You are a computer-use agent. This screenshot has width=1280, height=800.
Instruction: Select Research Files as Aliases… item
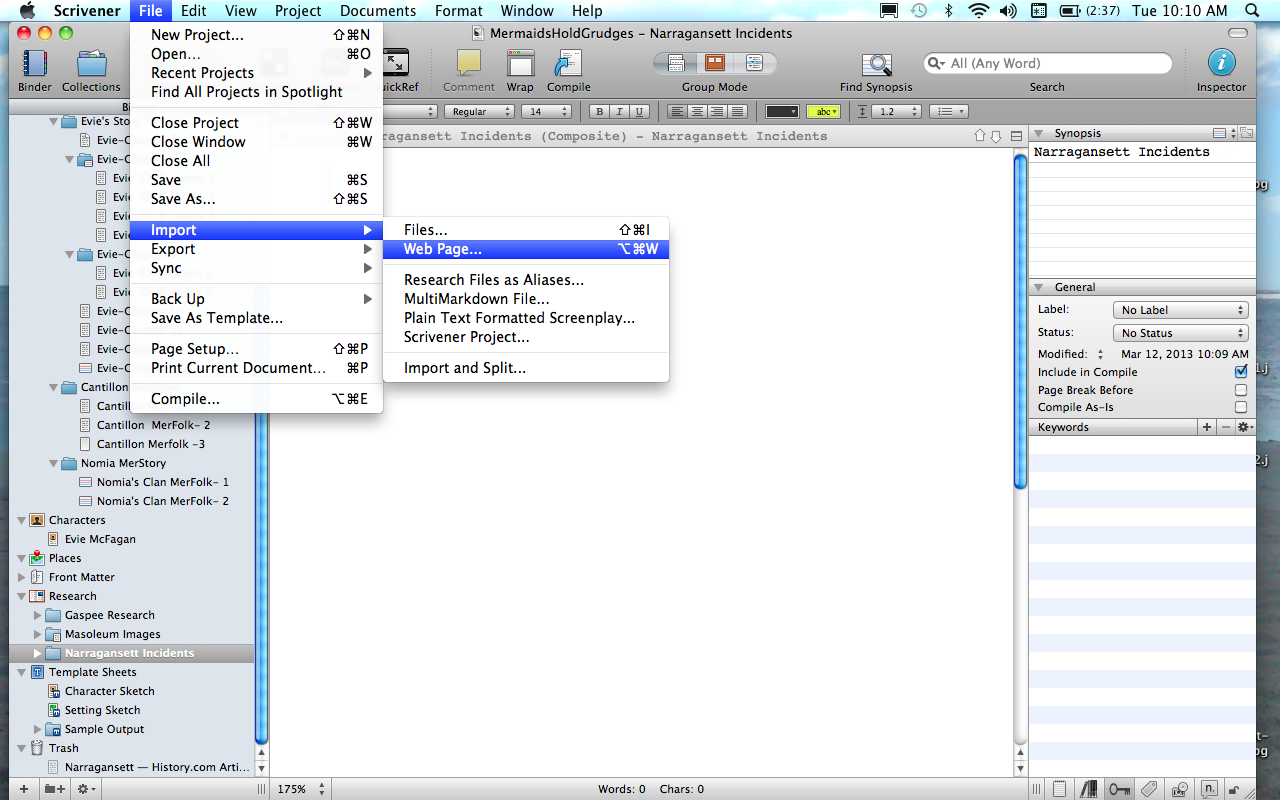pyautogui.click(x=526, y=280)
